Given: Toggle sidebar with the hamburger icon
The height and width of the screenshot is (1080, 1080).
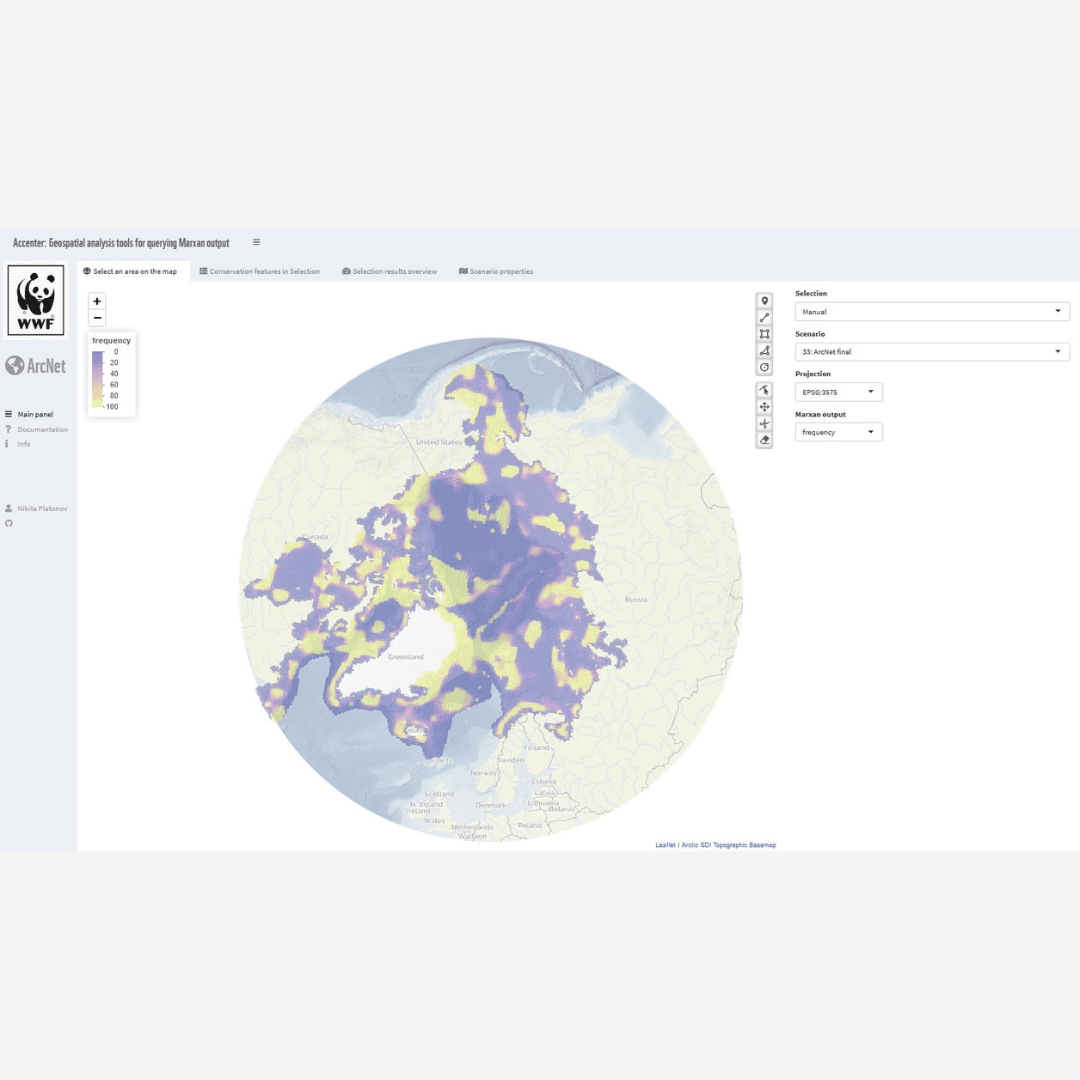Looking at the screenshot, I should tap(256, 242).
